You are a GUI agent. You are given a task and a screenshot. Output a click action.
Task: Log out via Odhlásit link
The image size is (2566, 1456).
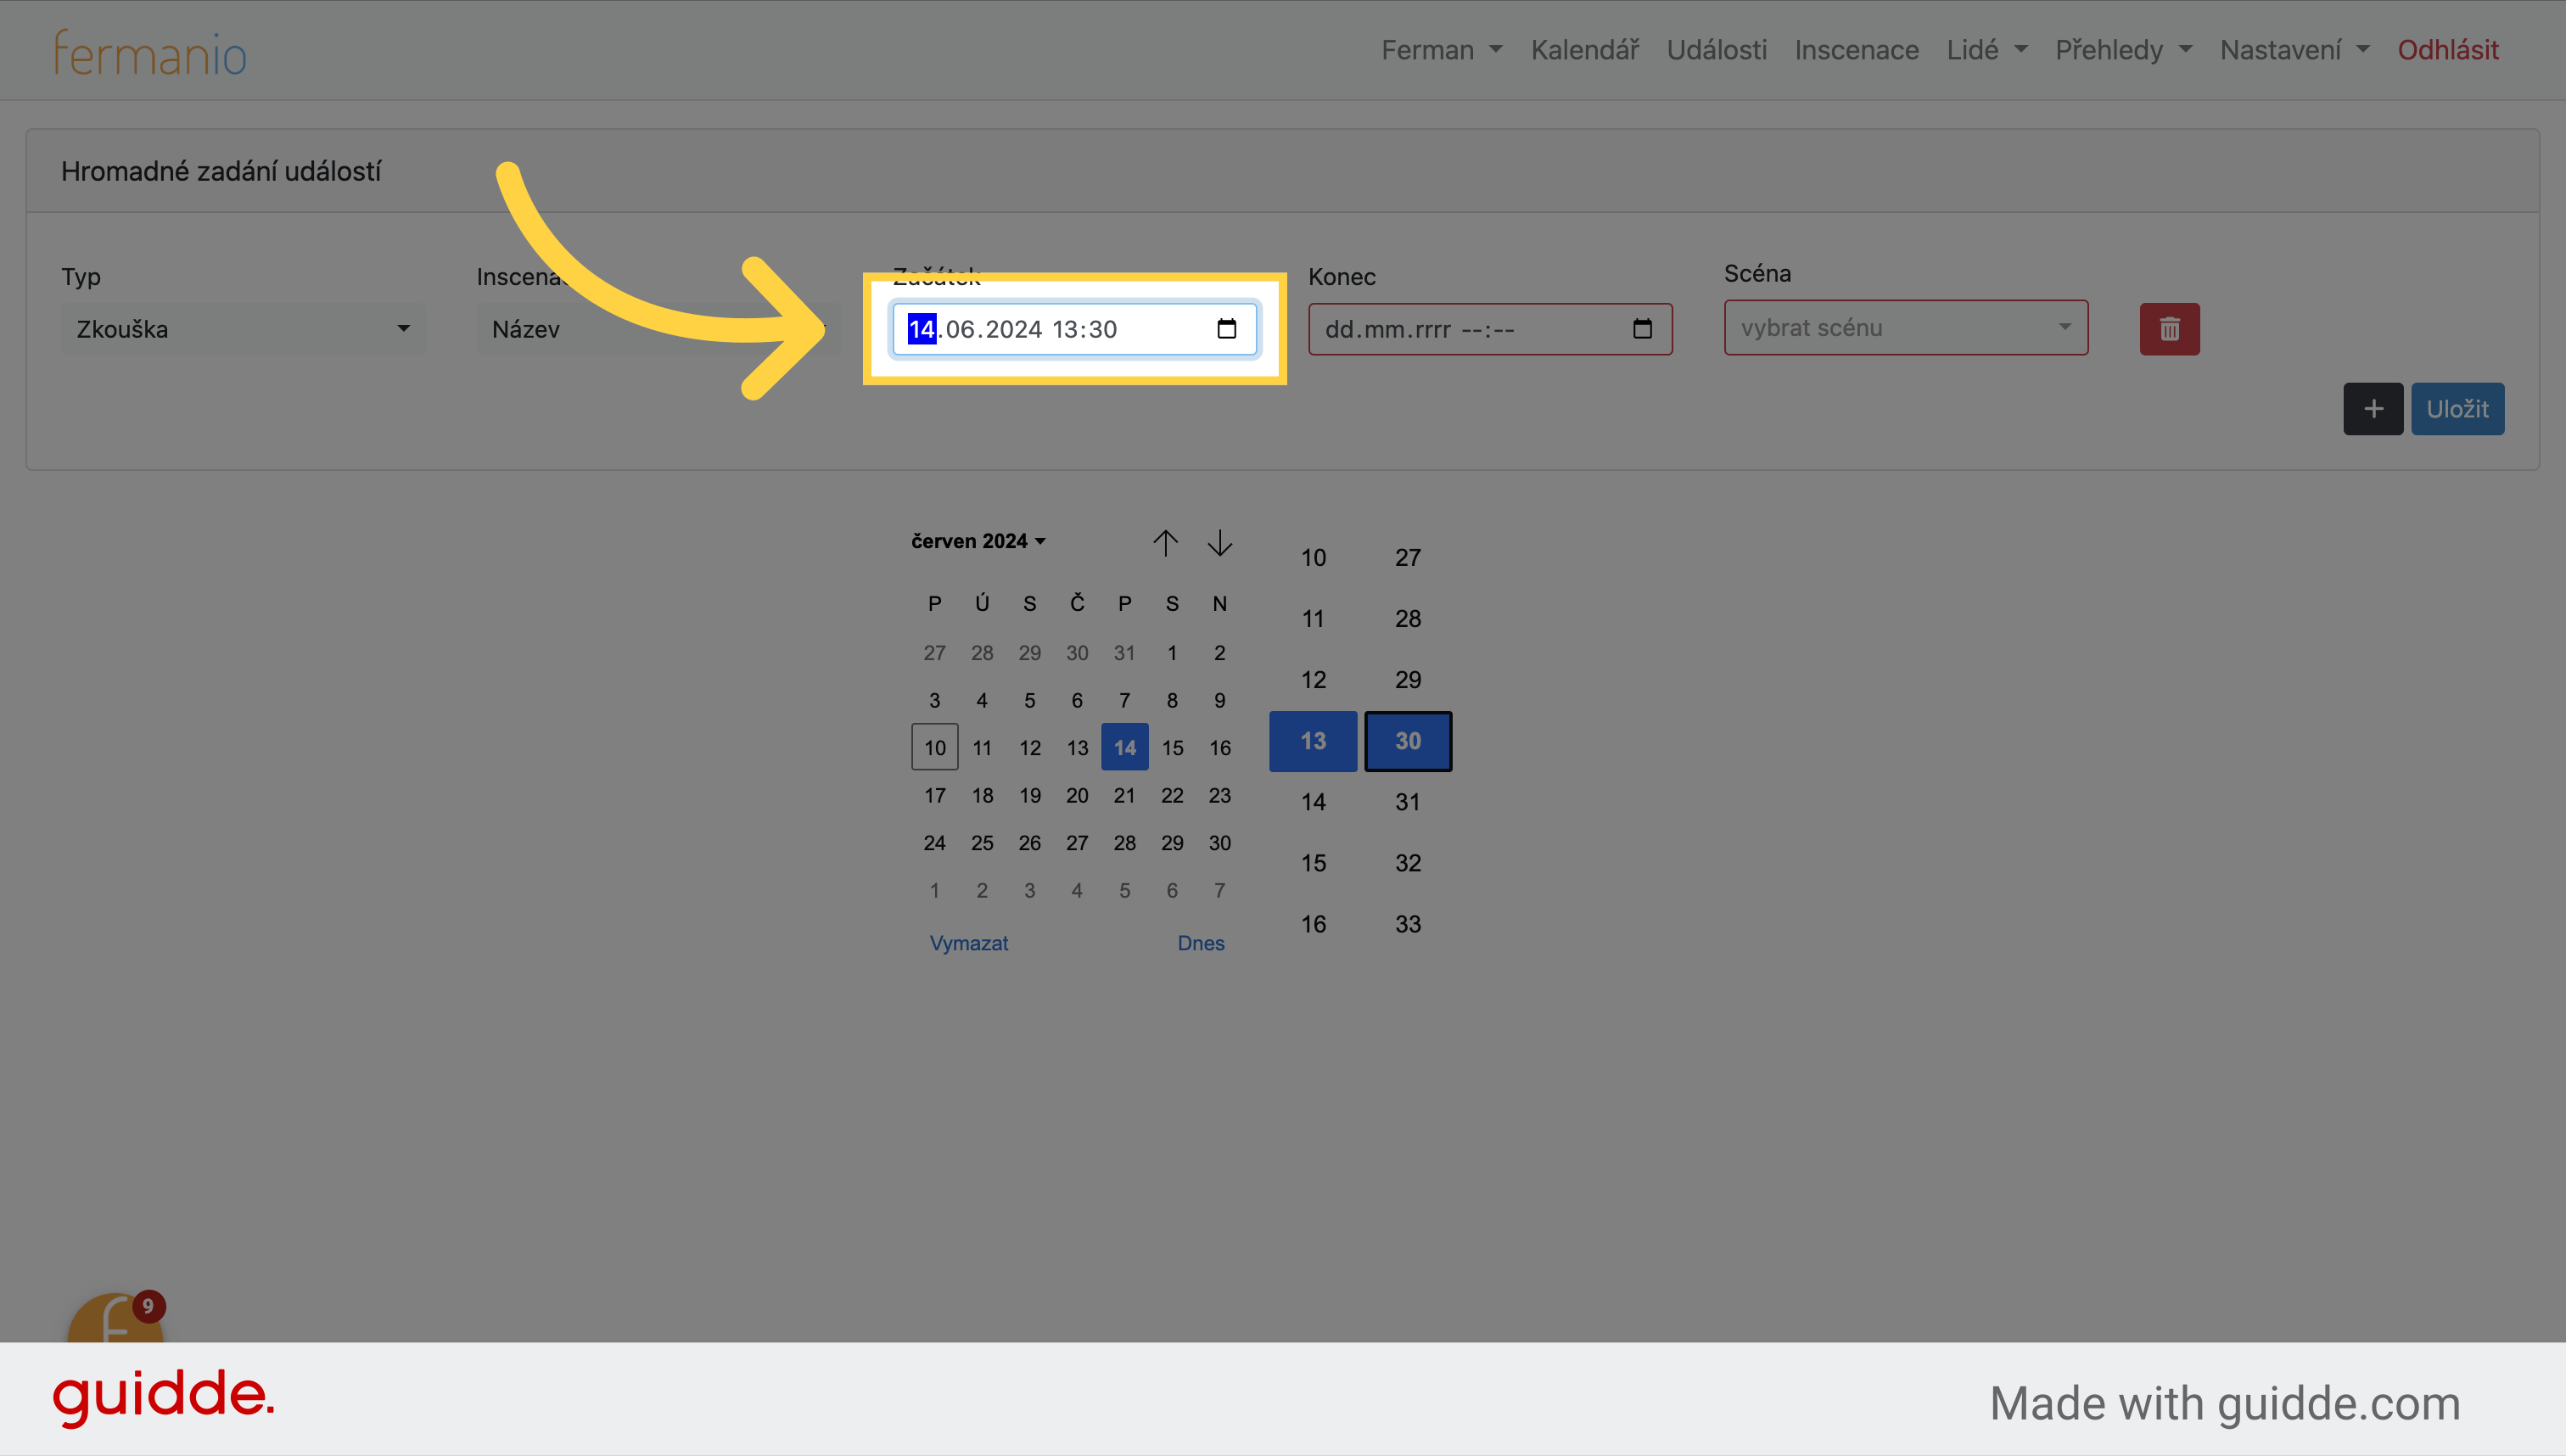pos(2447,50)
